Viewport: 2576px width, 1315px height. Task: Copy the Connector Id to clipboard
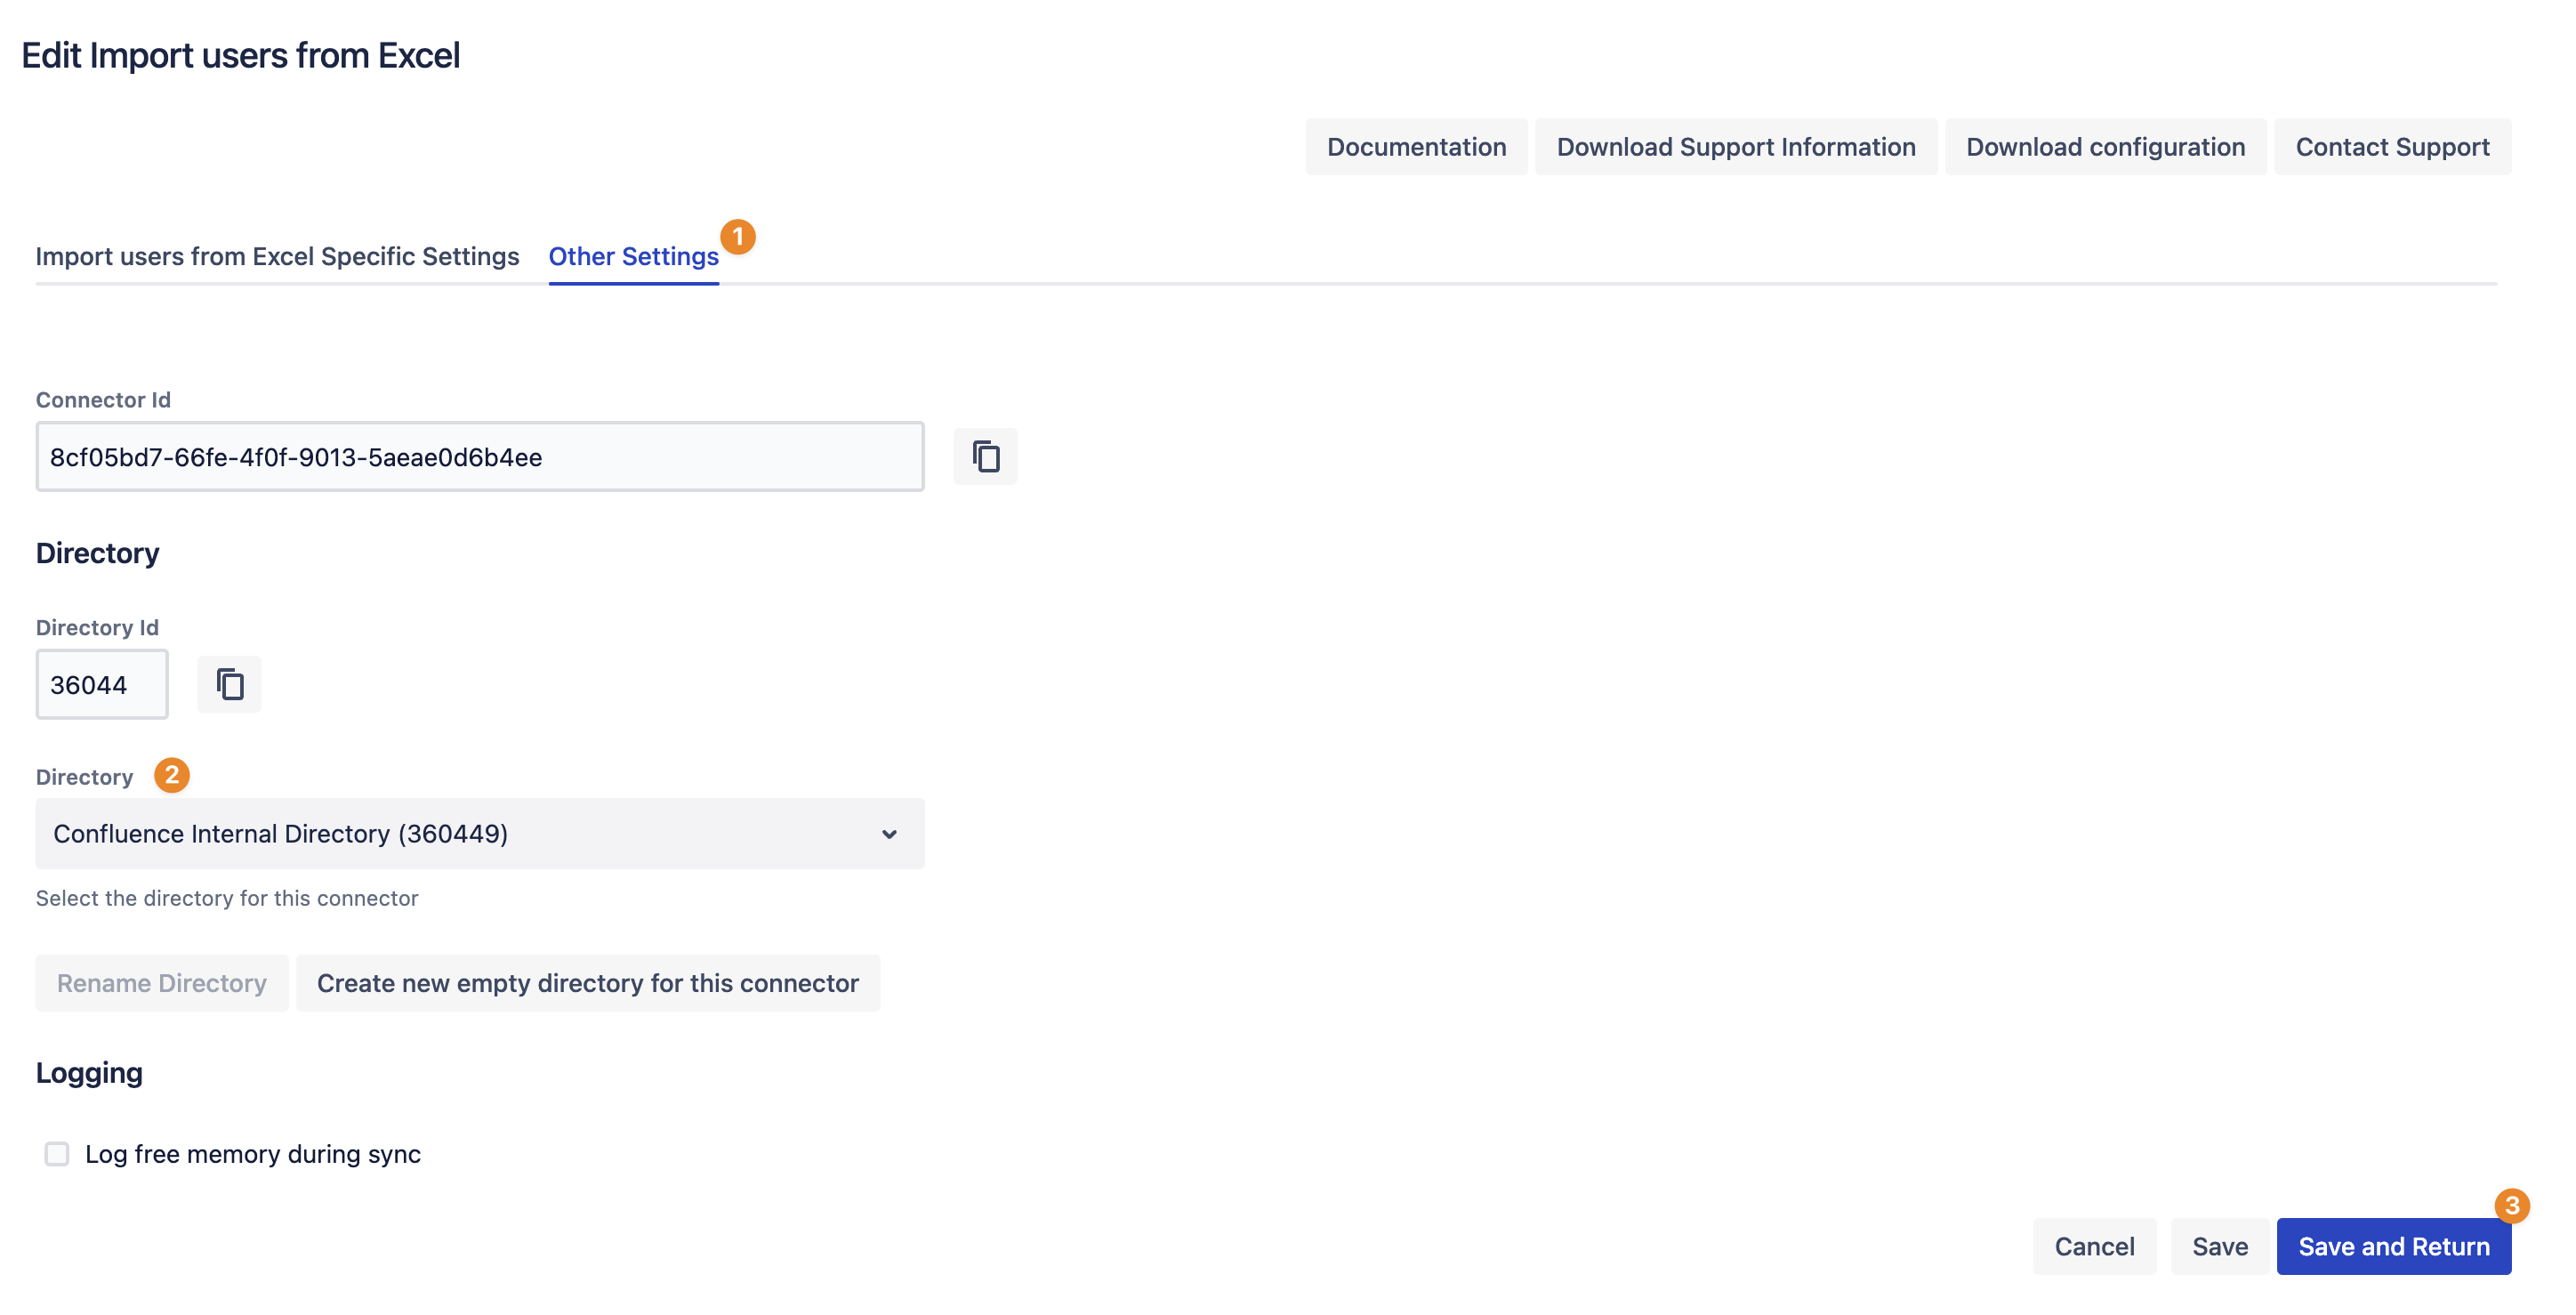(x=985, y=457)
